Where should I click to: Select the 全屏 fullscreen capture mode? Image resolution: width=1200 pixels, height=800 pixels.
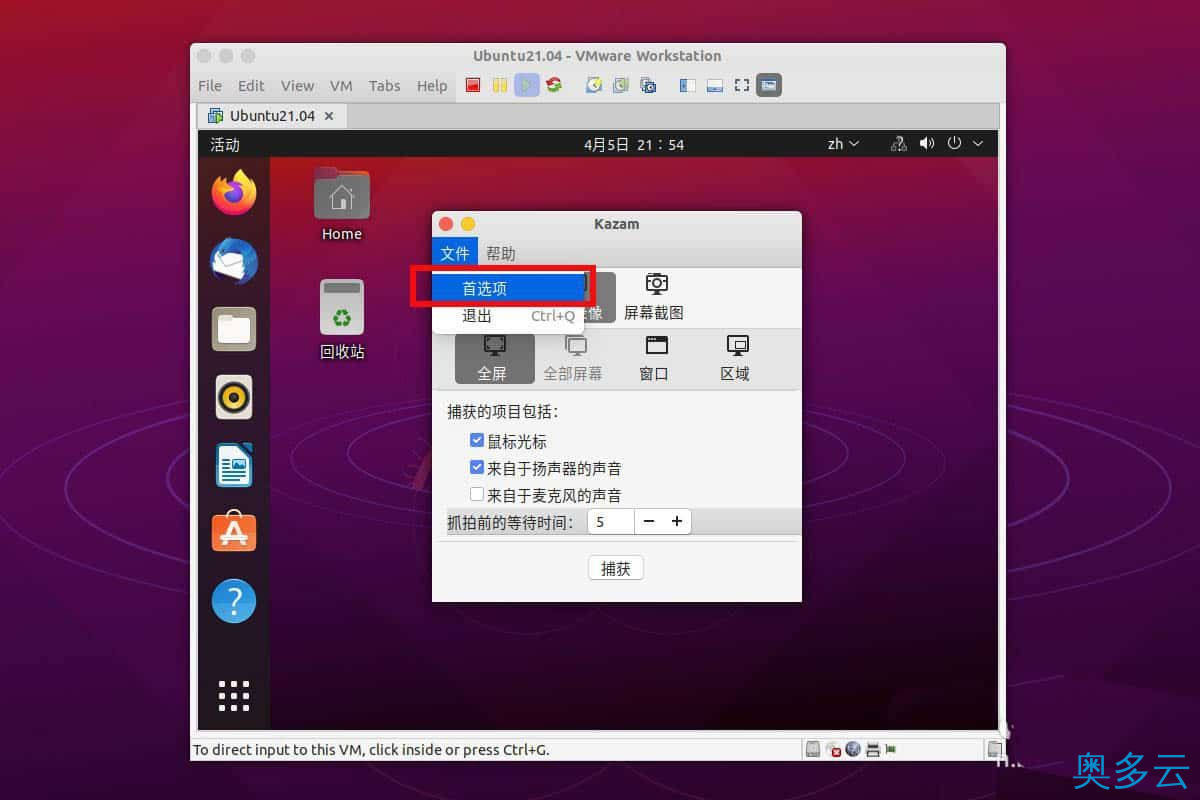[494, 358]
